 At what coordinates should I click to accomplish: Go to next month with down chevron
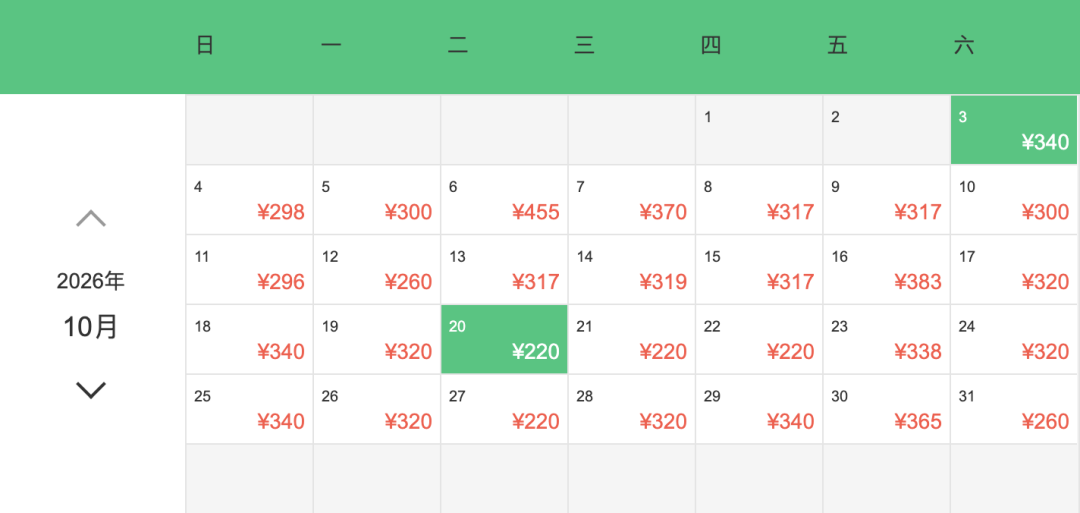click(x=91, y=390)
